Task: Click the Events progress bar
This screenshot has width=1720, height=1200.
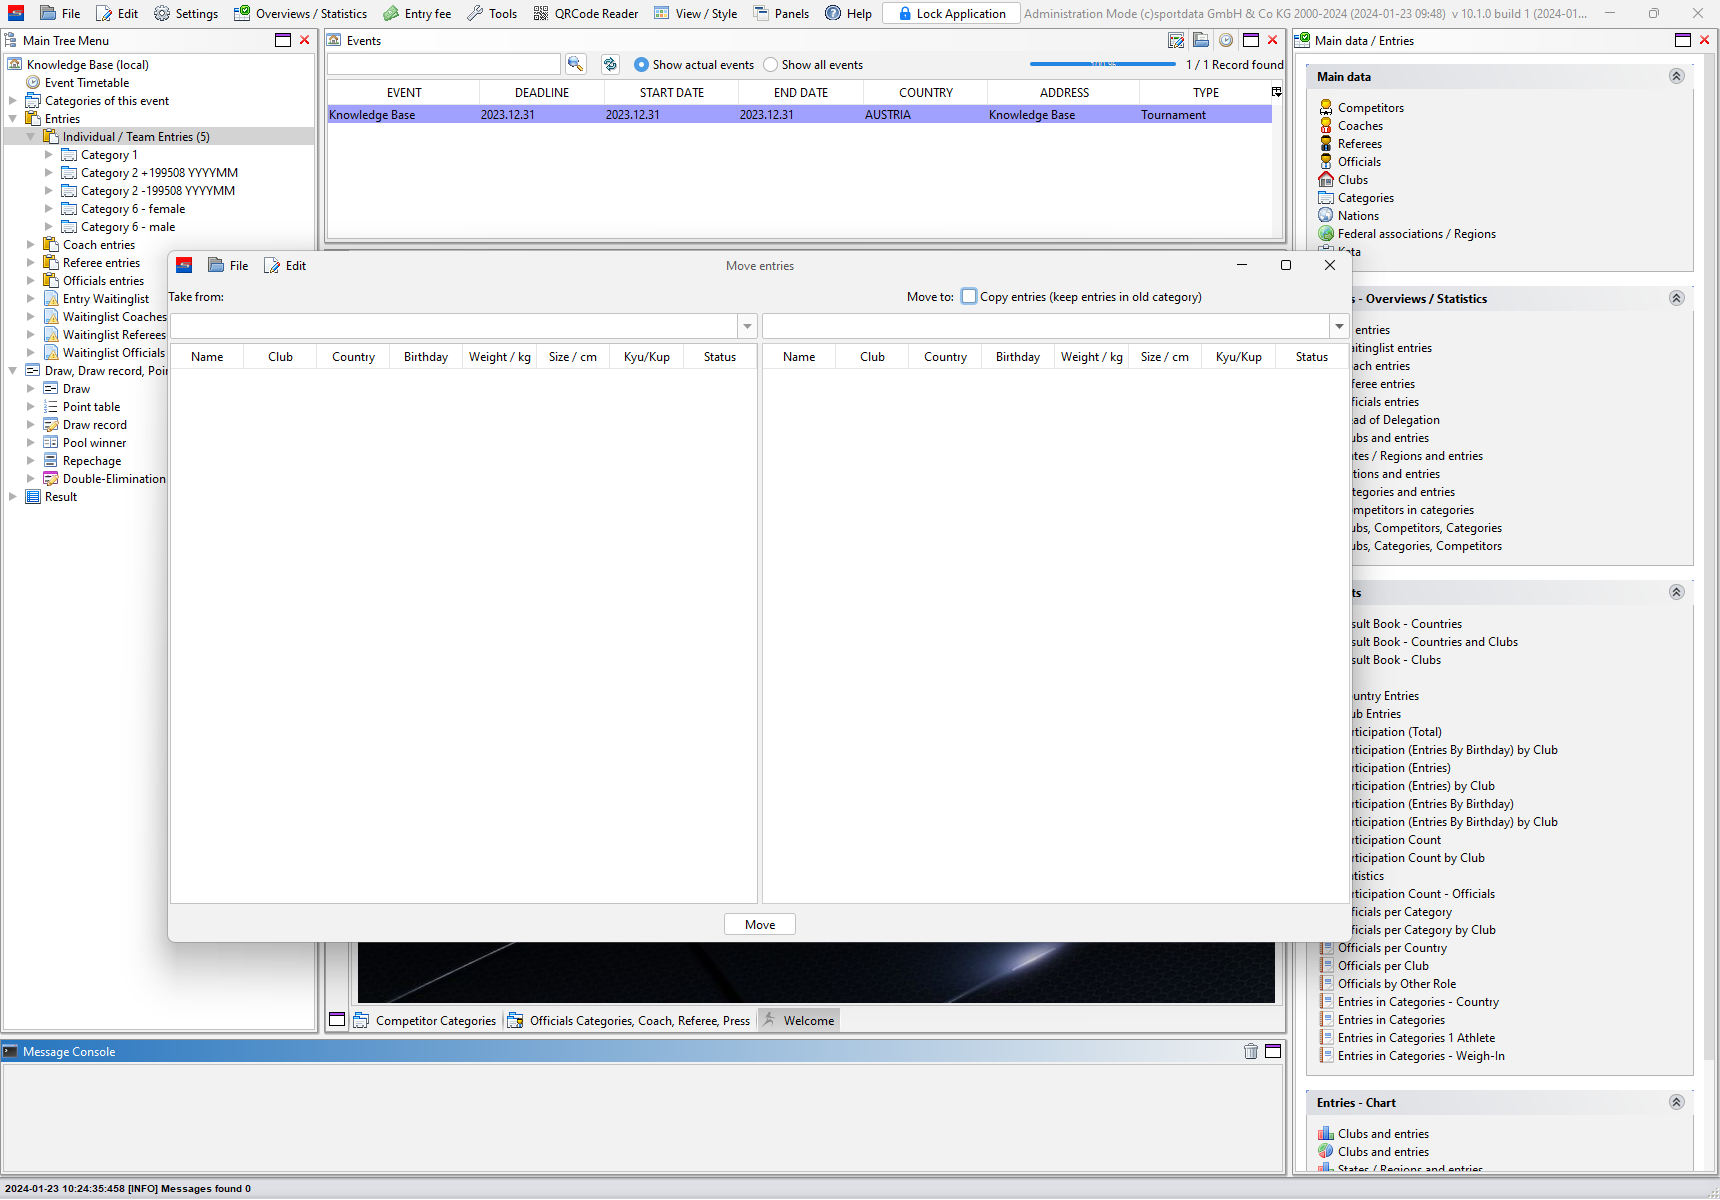Action: pyautogui.click(x=1102, y=64)
